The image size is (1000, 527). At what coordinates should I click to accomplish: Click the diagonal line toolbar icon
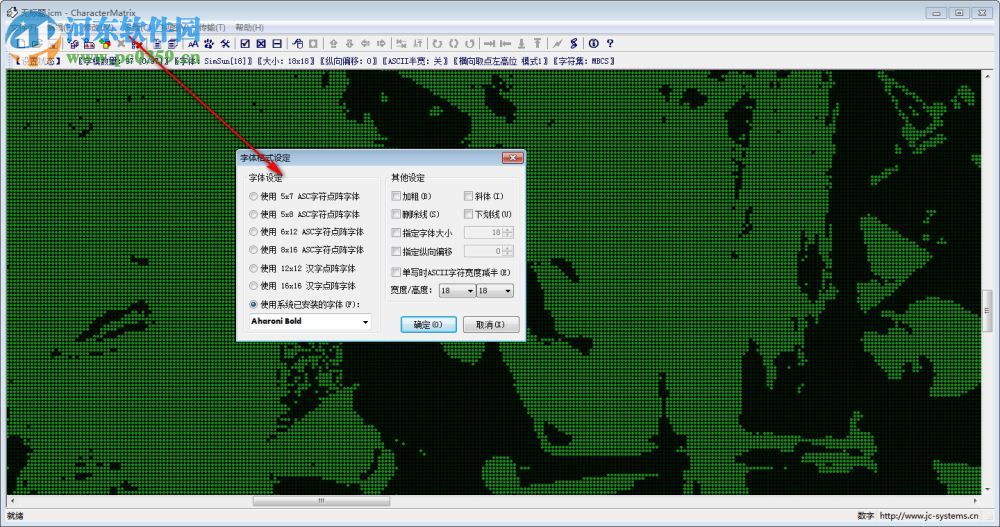[x=557, y=43]
